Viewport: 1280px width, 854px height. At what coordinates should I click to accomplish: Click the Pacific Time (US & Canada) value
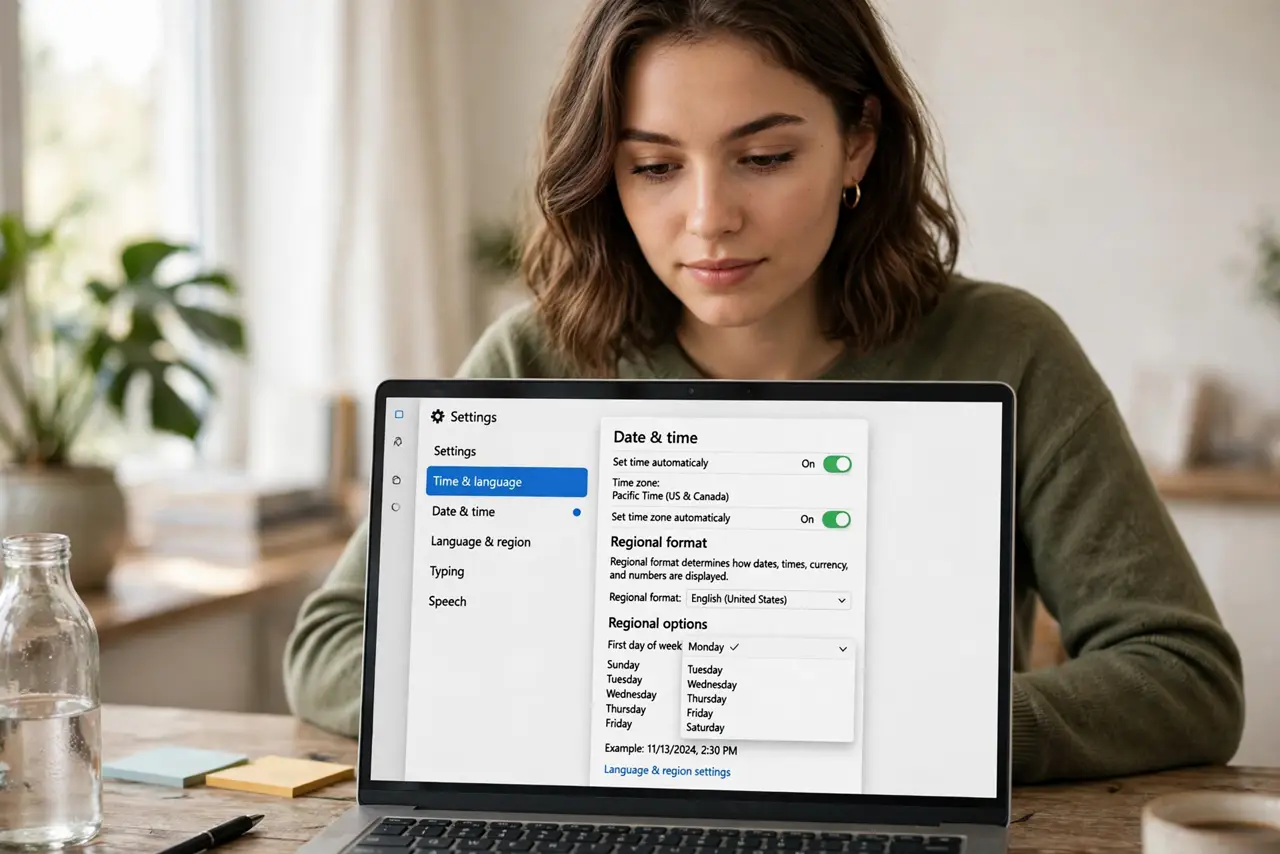(x=670, y=496)
